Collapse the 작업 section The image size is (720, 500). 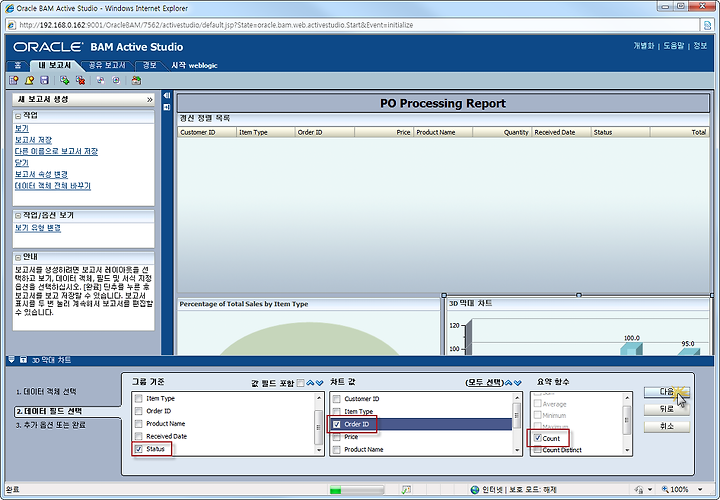(x=18, y=116)
